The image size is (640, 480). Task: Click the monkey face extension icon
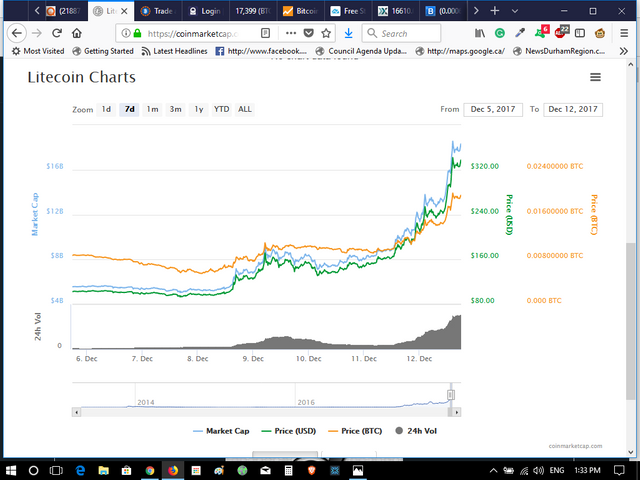point(600,33)
